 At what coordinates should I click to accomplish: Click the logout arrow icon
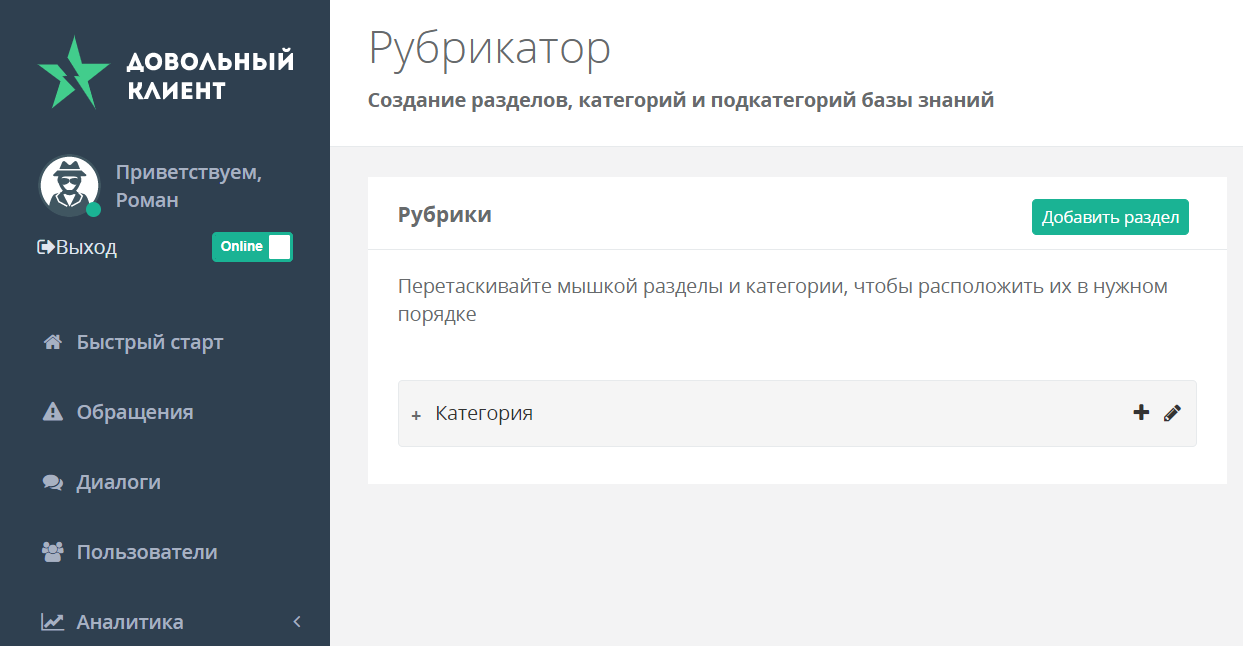tap(45, 247)
